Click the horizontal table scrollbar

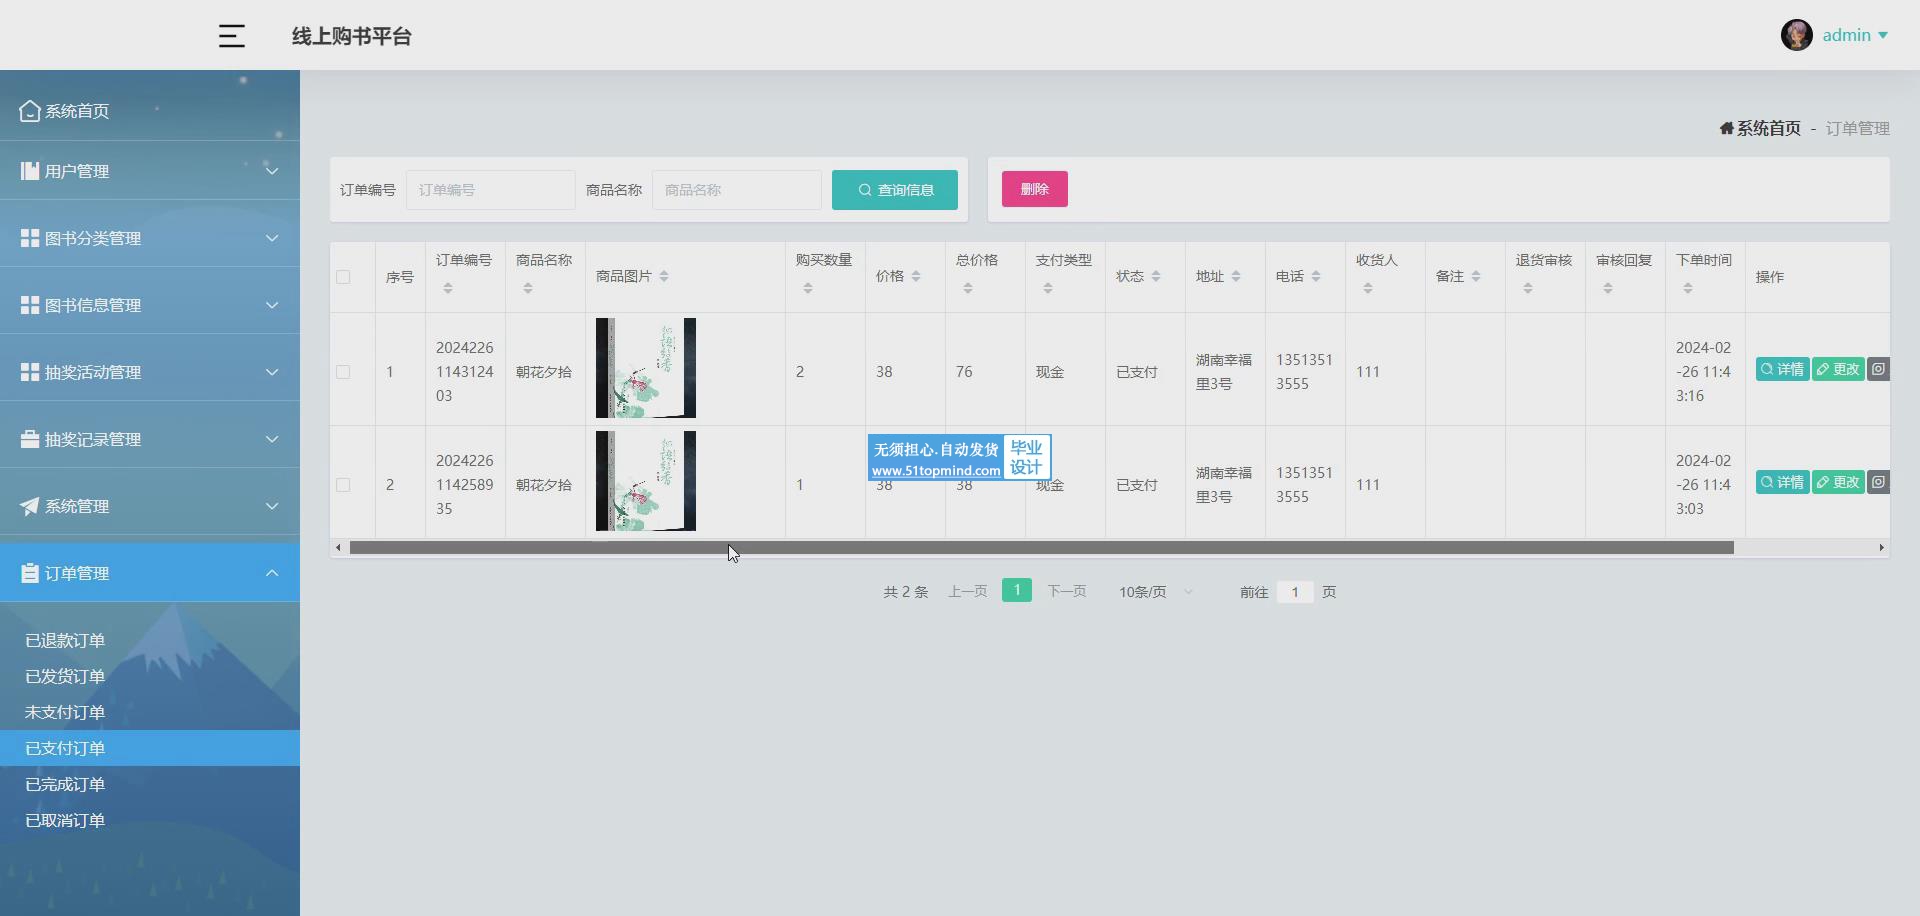click(x=1040, y=548)
